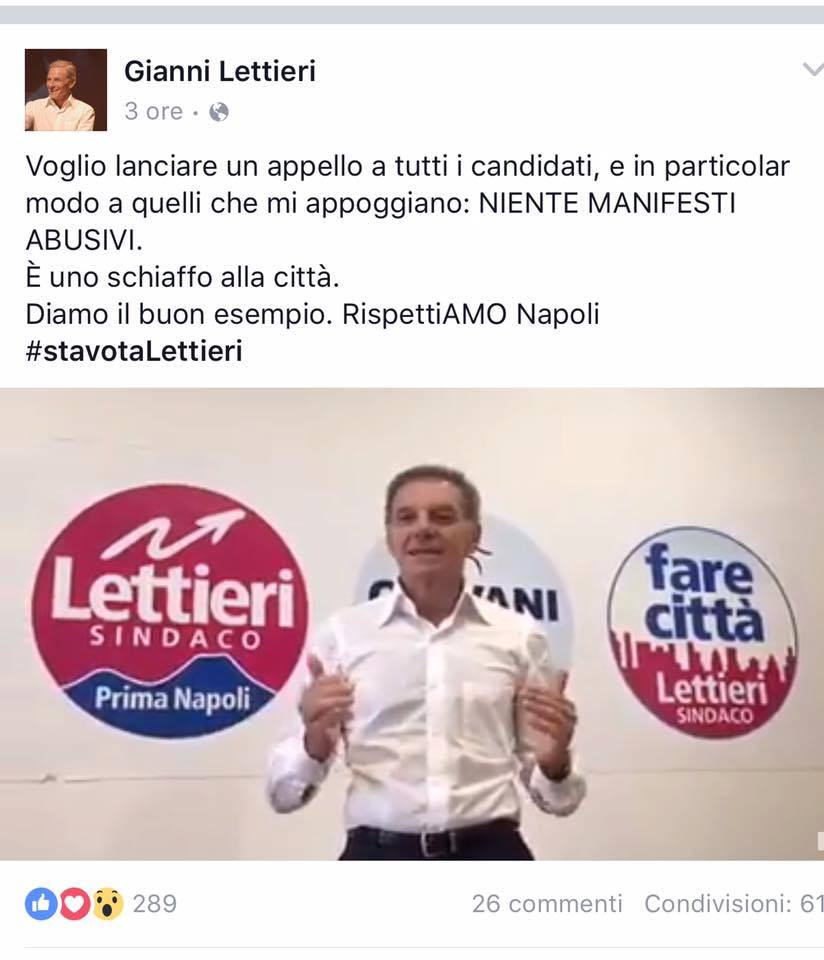Click the small white marker at video edge

click(x=820, y=841)
